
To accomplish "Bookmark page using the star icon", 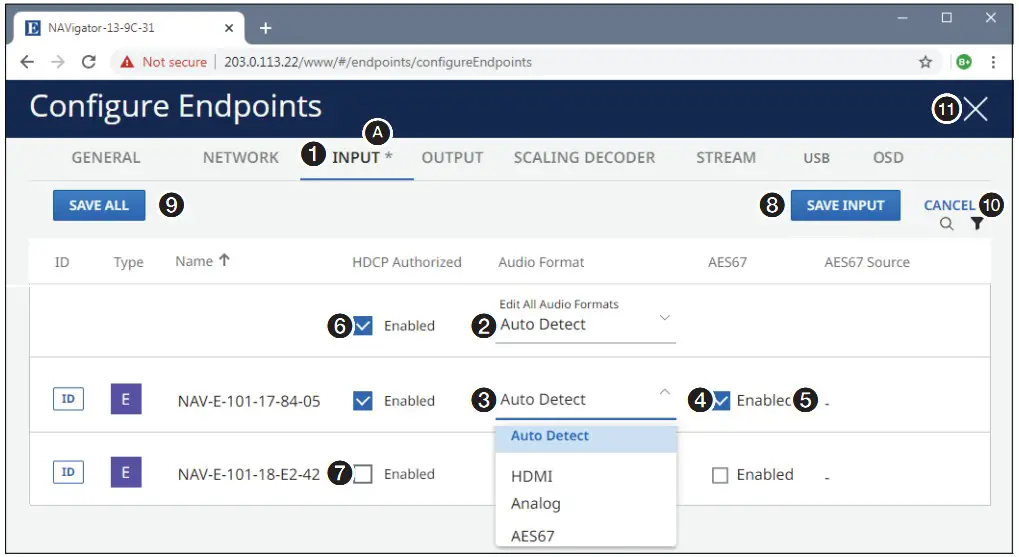I will (x=925, y=62).
